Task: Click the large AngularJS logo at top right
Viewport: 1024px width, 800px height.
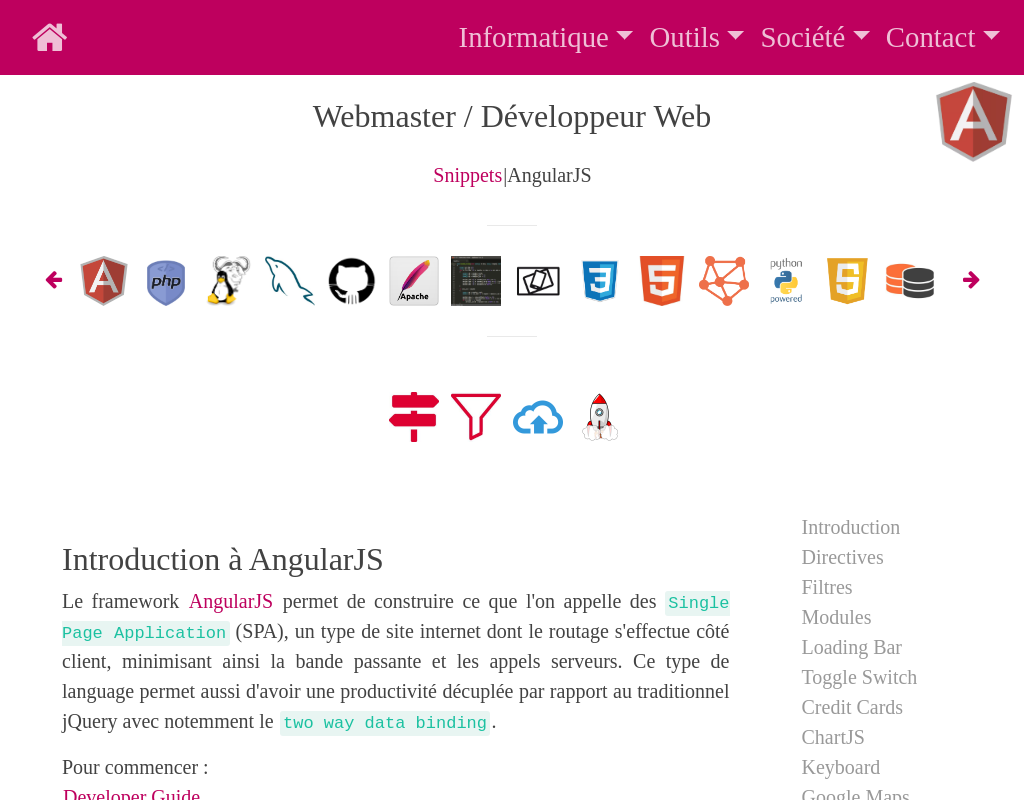Action: pyautogui.click(x=974, y=121)
